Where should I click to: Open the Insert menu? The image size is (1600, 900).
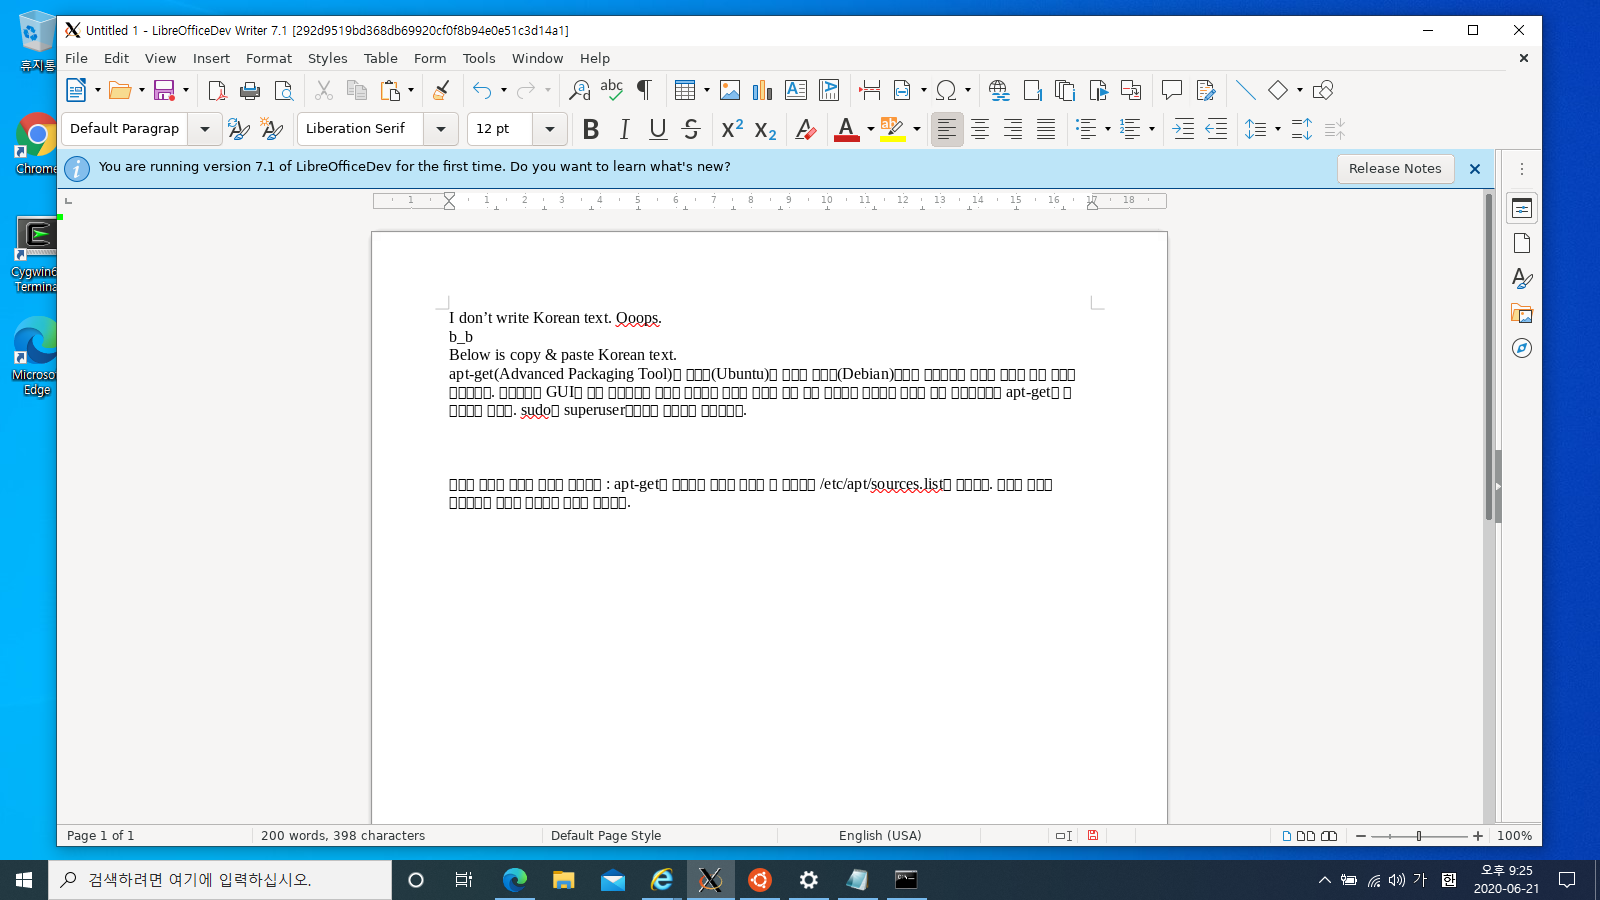click(x=211, y=58)
